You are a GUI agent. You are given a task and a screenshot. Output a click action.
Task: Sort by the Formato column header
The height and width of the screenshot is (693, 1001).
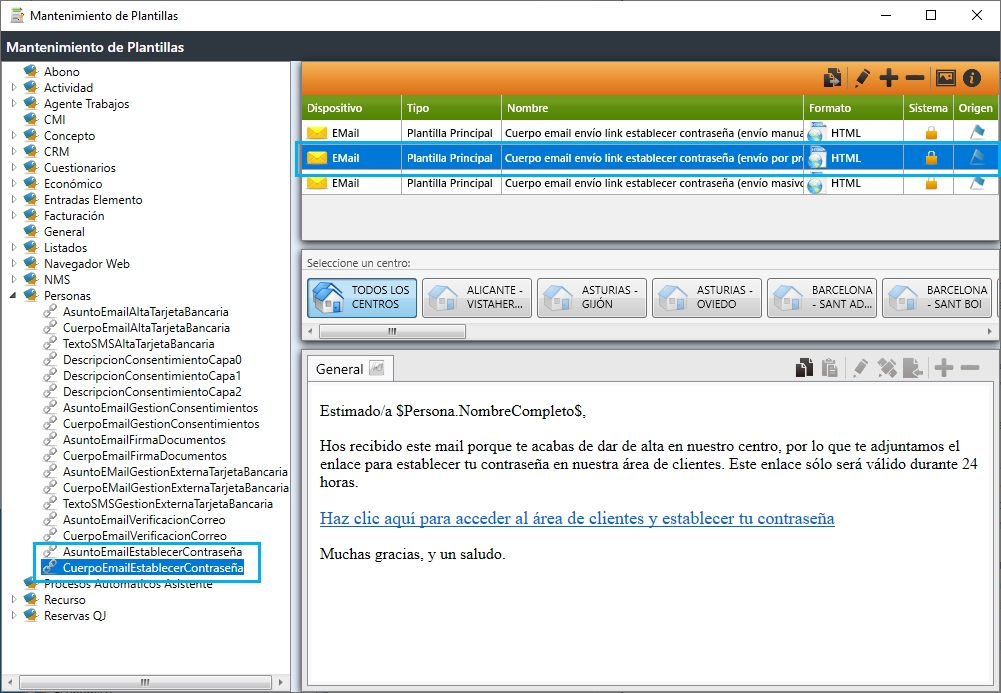(854, 108)
